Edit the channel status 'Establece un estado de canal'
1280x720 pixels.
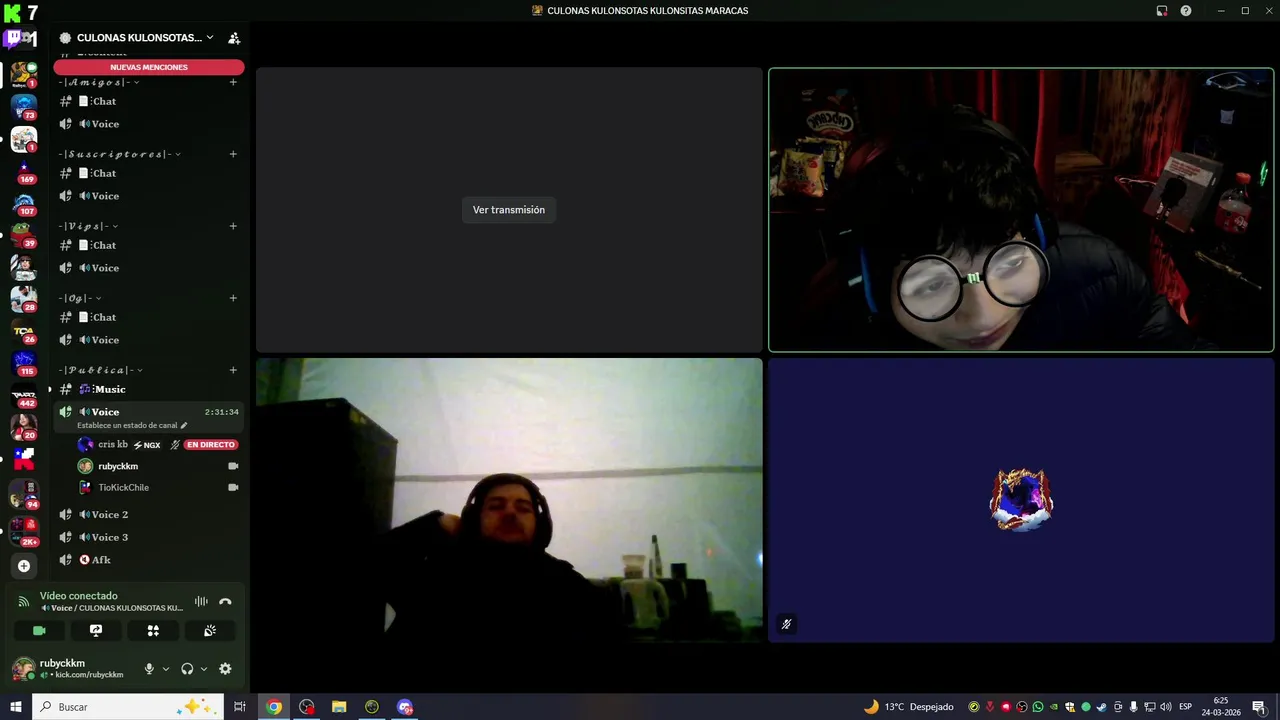[x=132, y=425]
